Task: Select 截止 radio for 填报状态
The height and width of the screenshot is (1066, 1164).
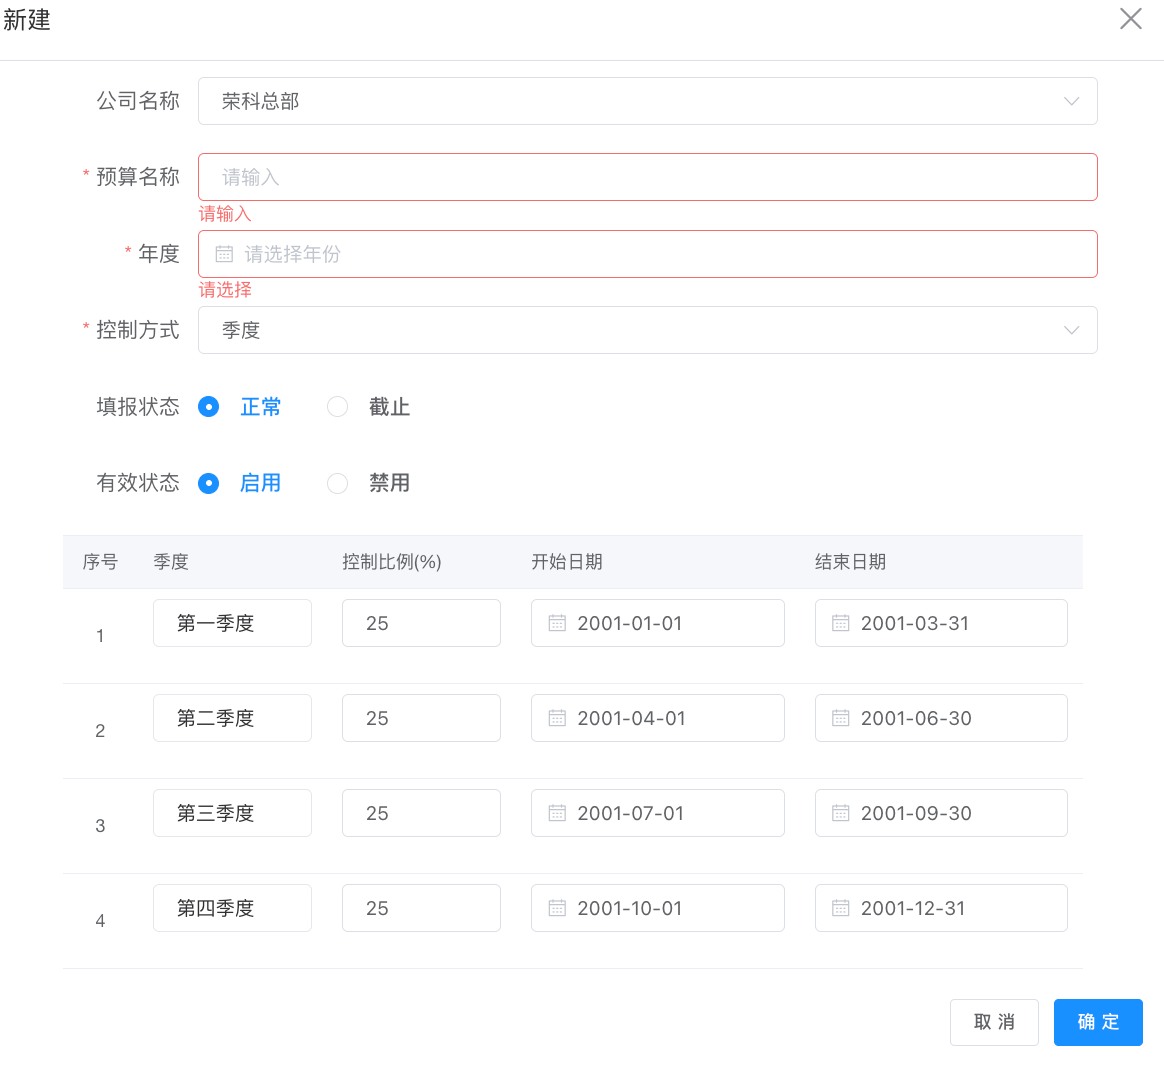Action: tap(338, 407)
